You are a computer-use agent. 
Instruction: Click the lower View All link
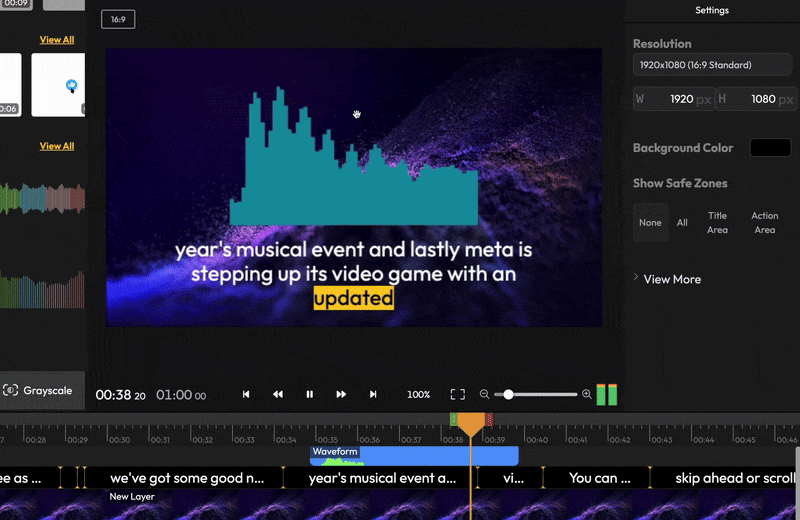pyautogui.click(x=57, y=146)
